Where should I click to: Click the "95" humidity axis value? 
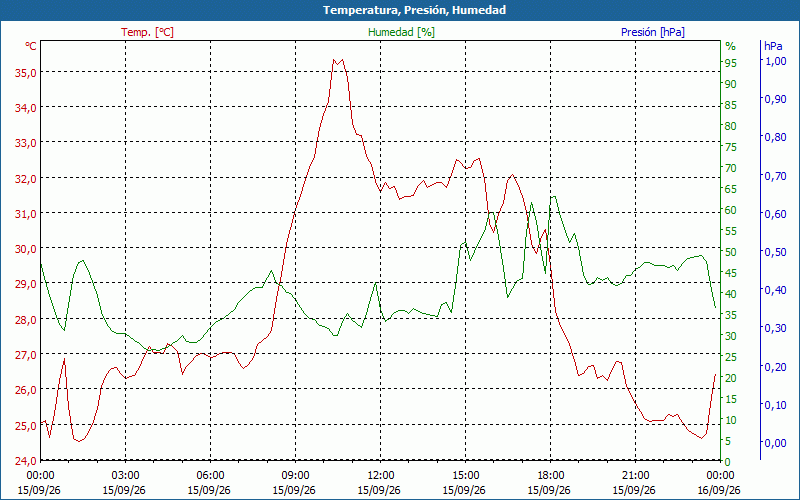click(x=731, y=63)
